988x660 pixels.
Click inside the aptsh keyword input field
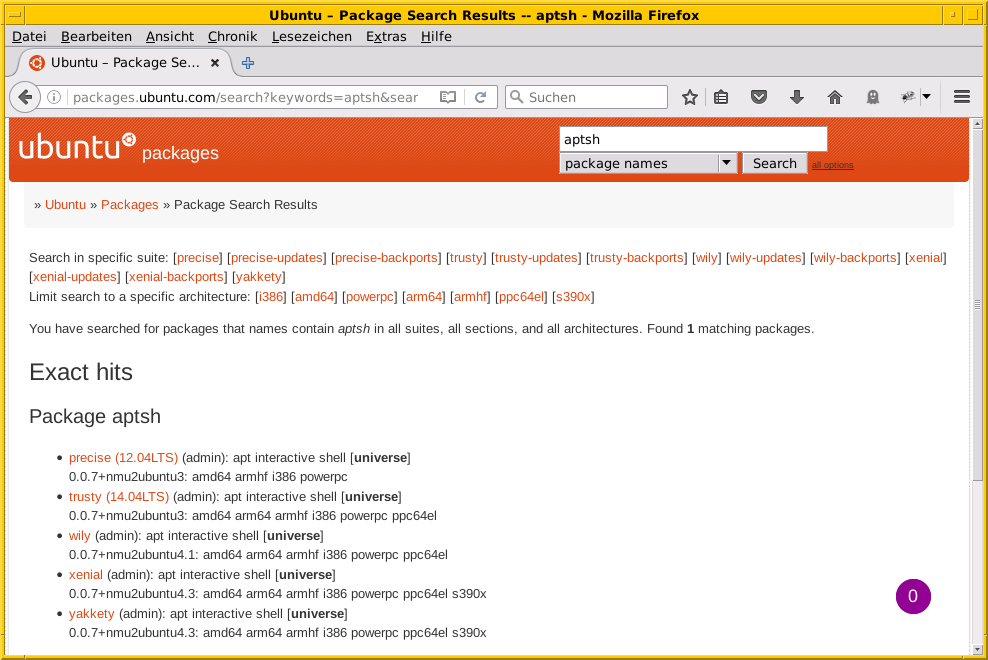pos(692,138)
